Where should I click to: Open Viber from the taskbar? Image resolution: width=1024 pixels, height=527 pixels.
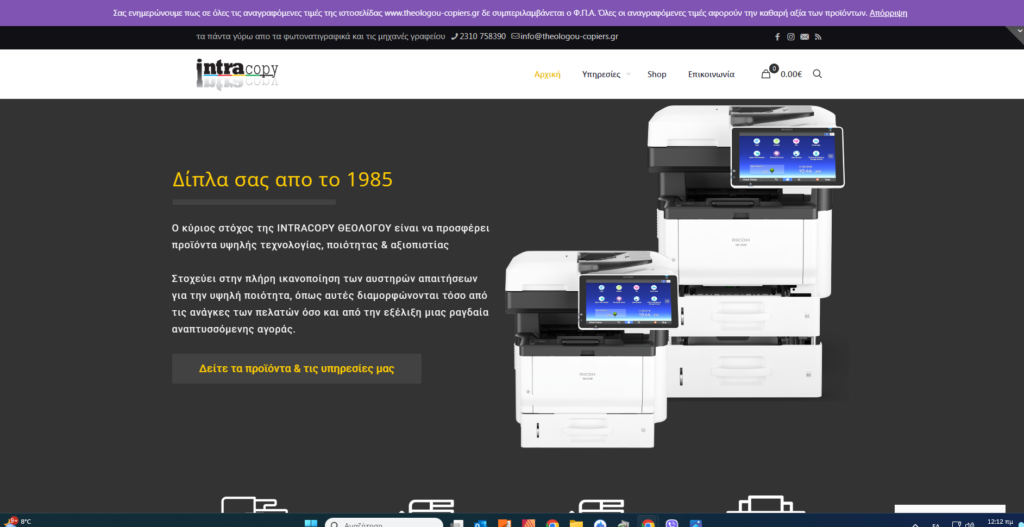(671, 524)
